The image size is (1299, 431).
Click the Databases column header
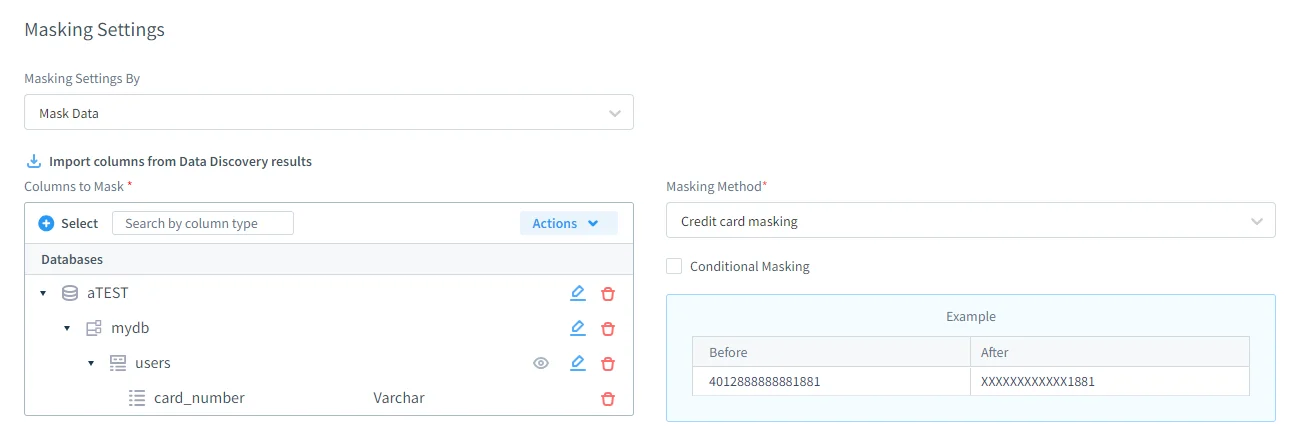click(x=72, y=259)
